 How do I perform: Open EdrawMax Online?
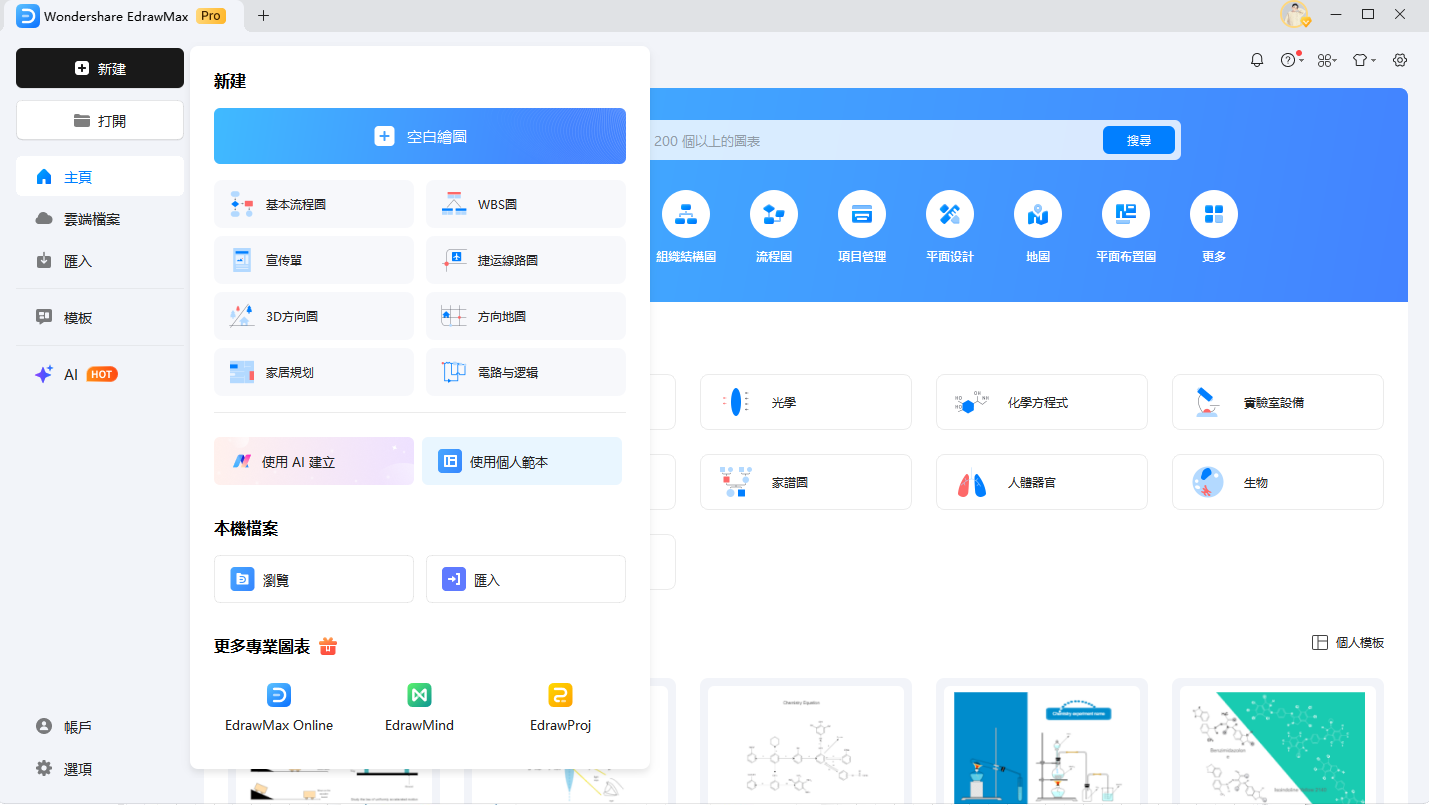(x=279, y=707)
